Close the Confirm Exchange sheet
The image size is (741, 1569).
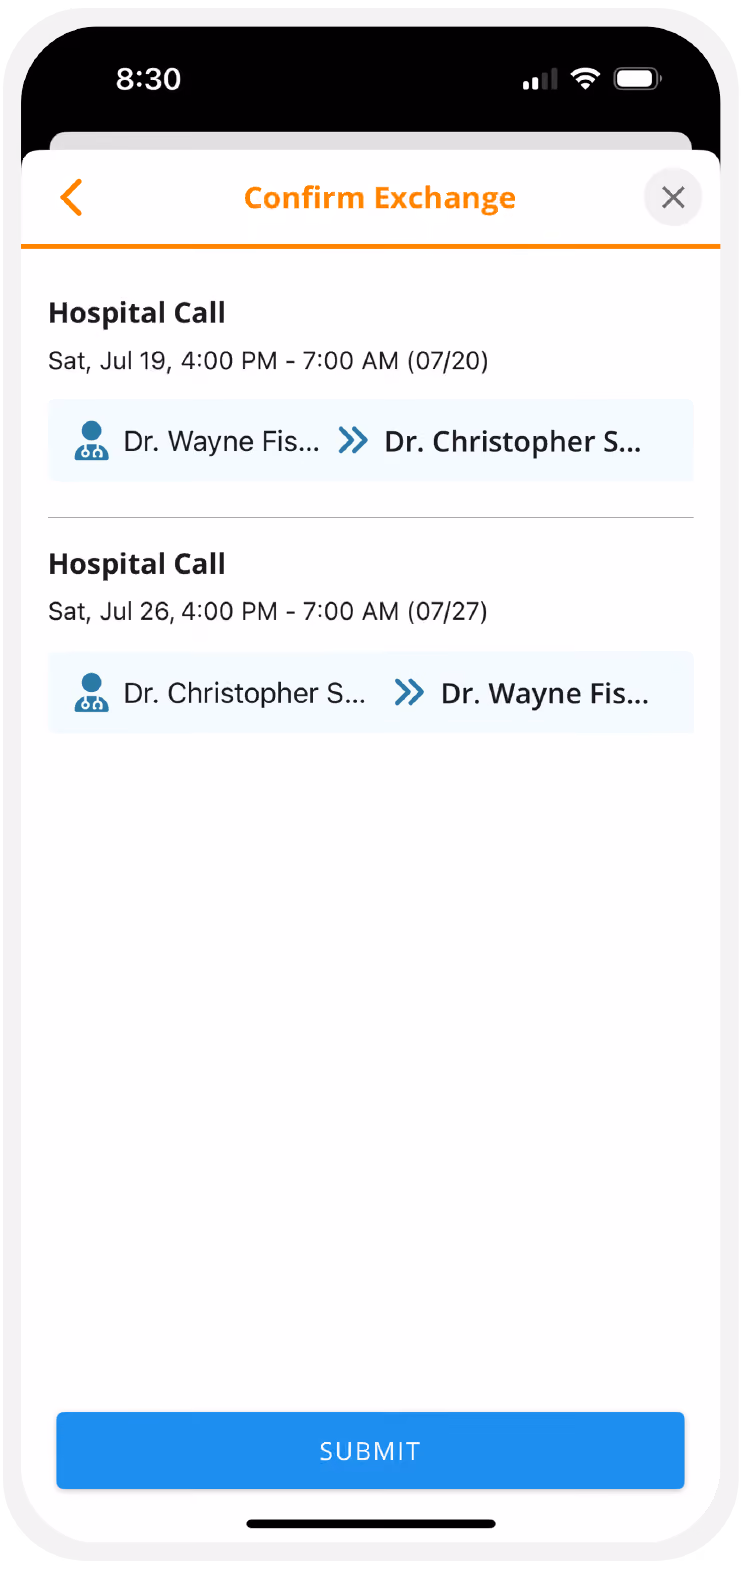[673, 198]
